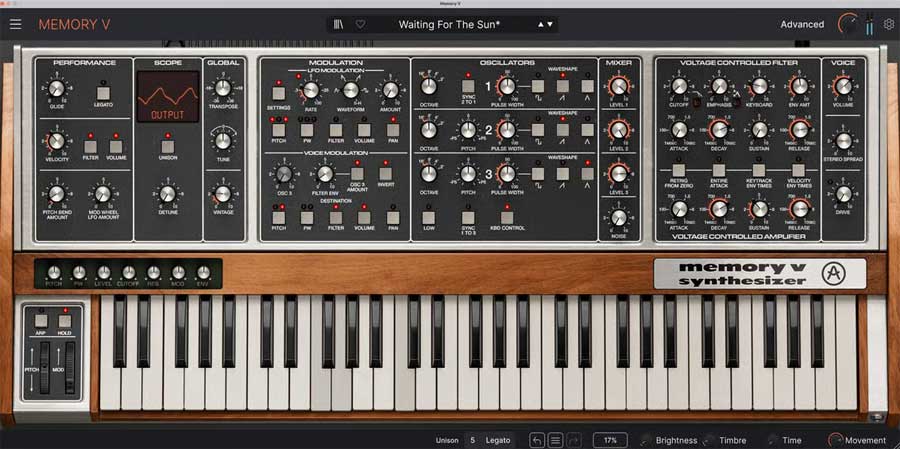Select oscillator 1 square waveshape button

pos(538,86)
